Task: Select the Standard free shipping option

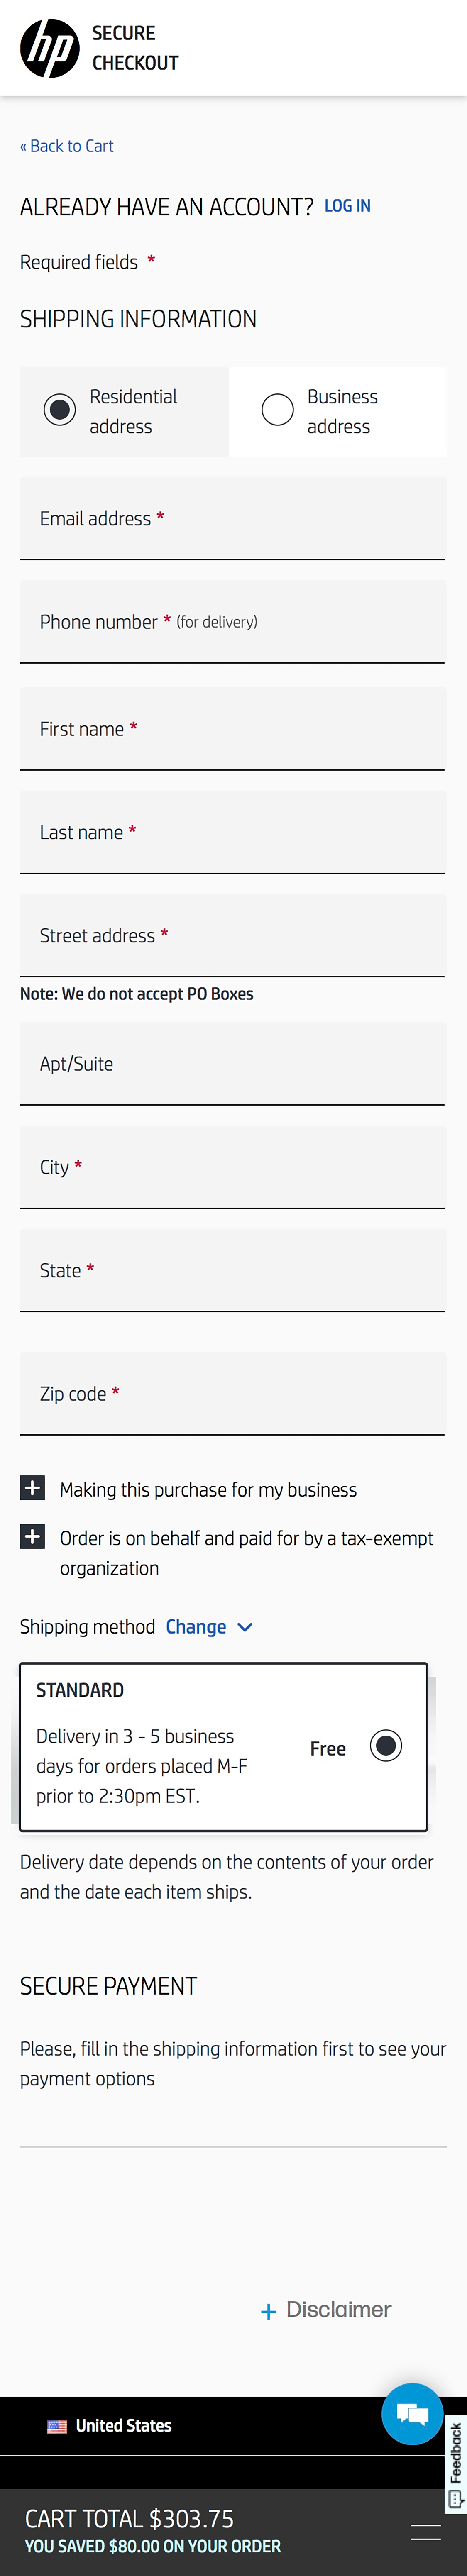Action: pos(386,1745)
